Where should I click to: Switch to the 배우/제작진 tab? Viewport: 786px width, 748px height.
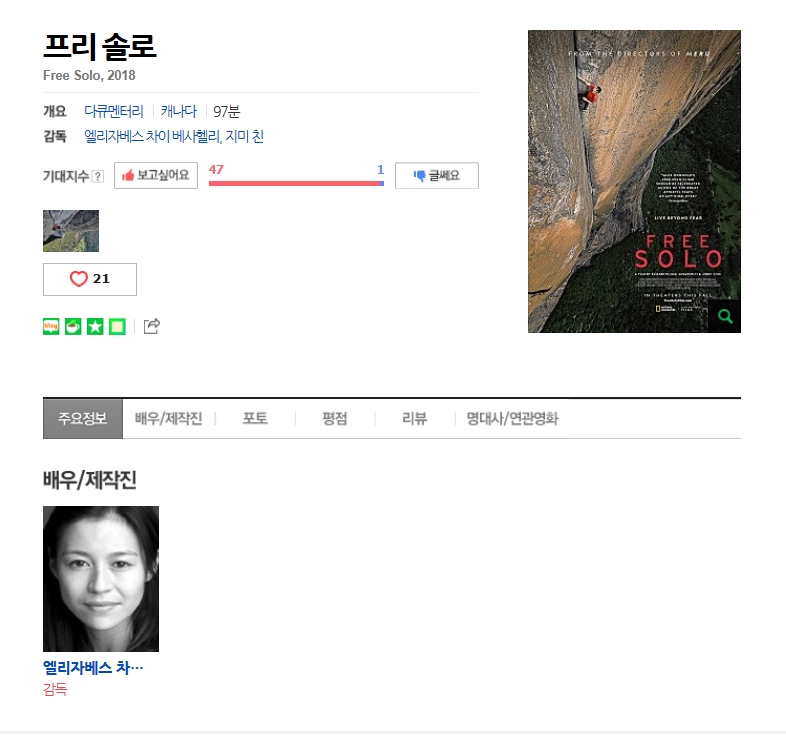[x=168, y=419]
